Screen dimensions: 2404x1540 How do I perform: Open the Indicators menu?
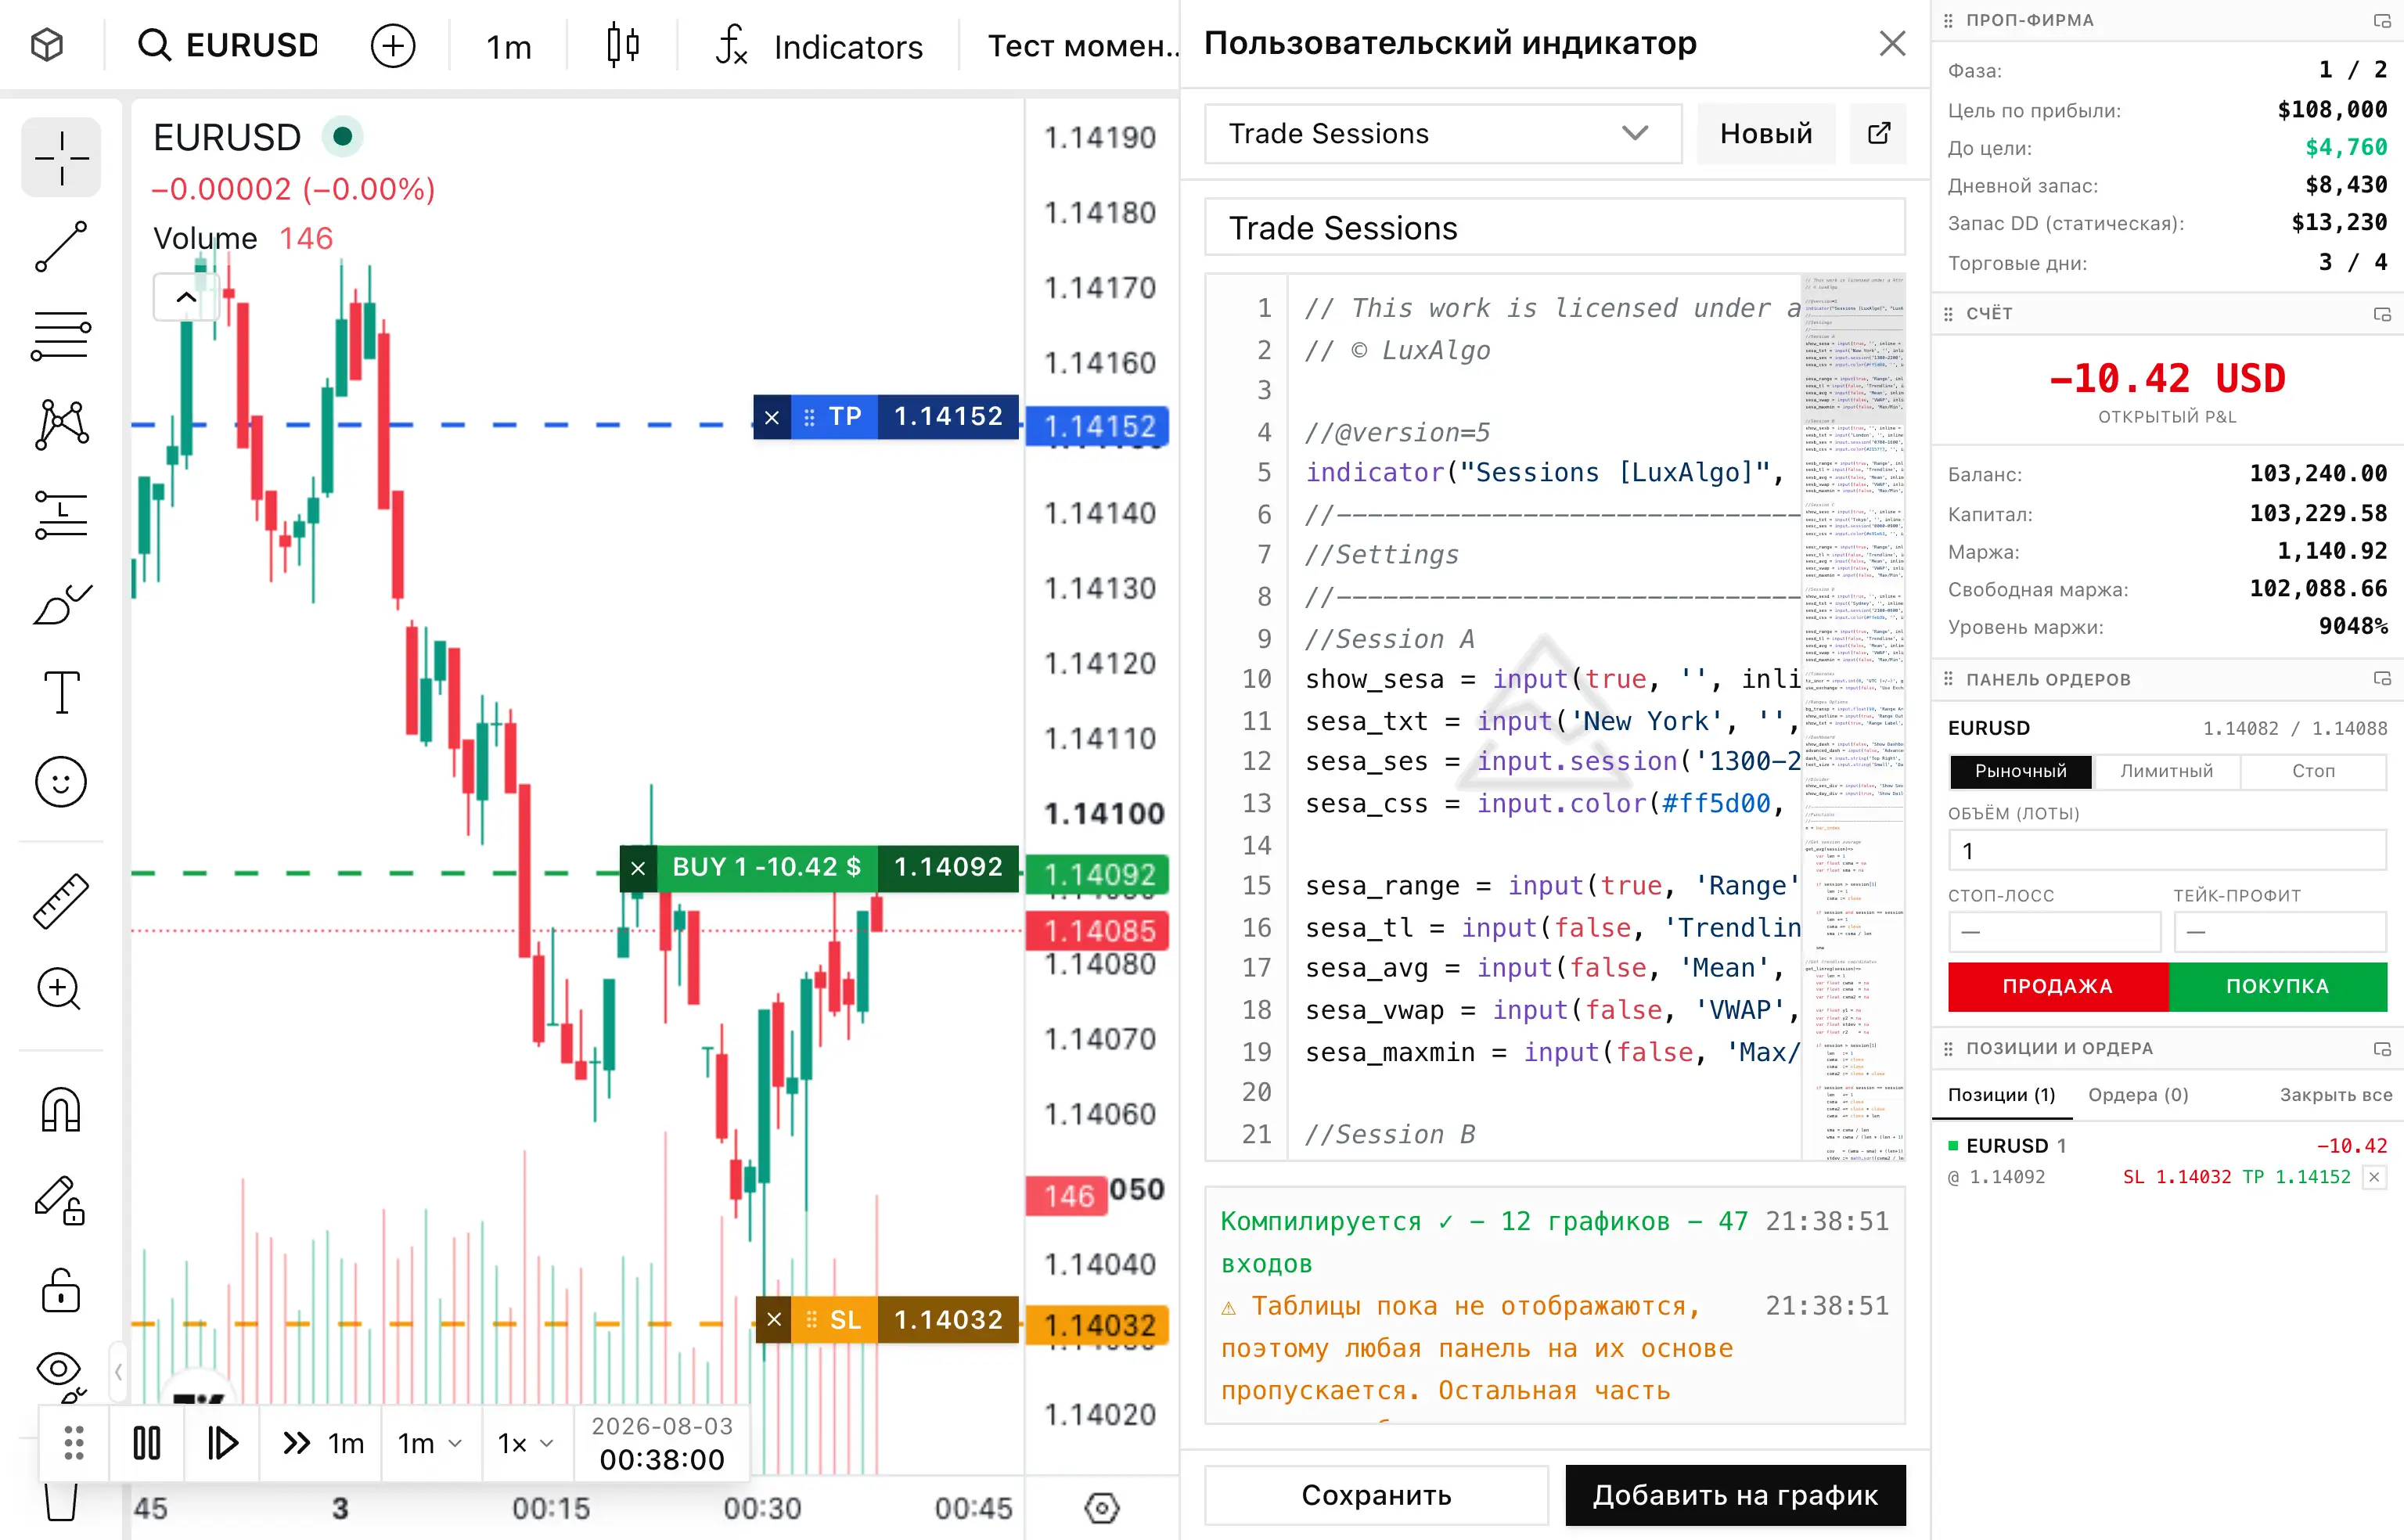point(820,46)
